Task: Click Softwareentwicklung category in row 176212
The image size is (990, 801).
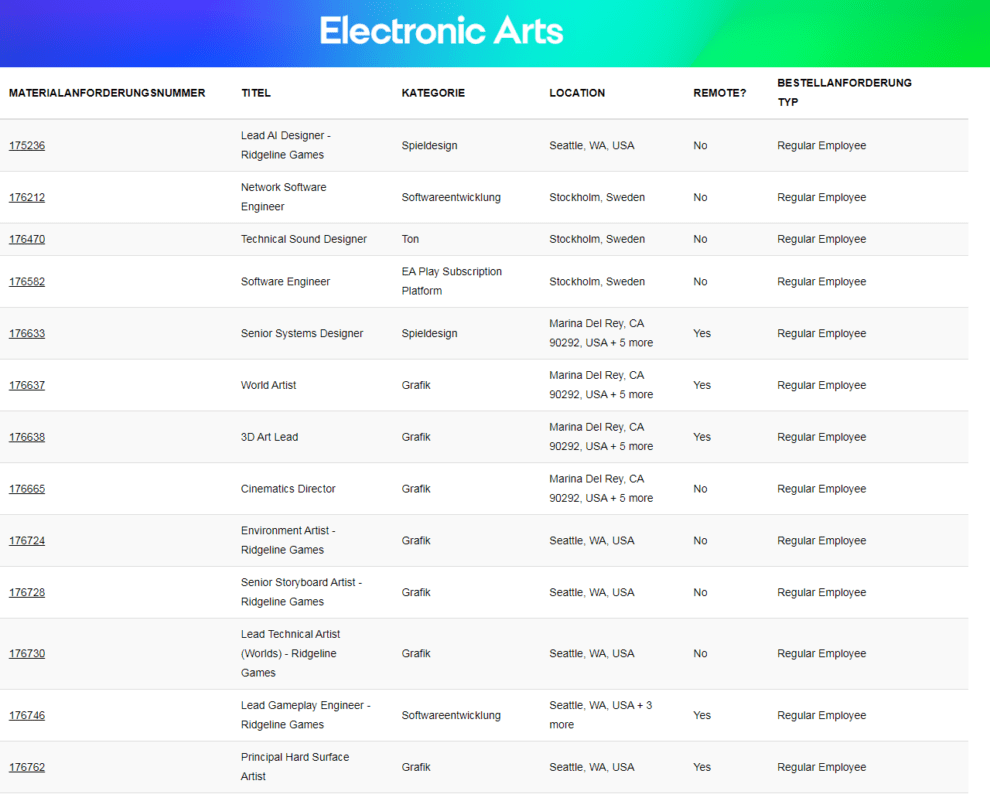Action: (451, 198)
